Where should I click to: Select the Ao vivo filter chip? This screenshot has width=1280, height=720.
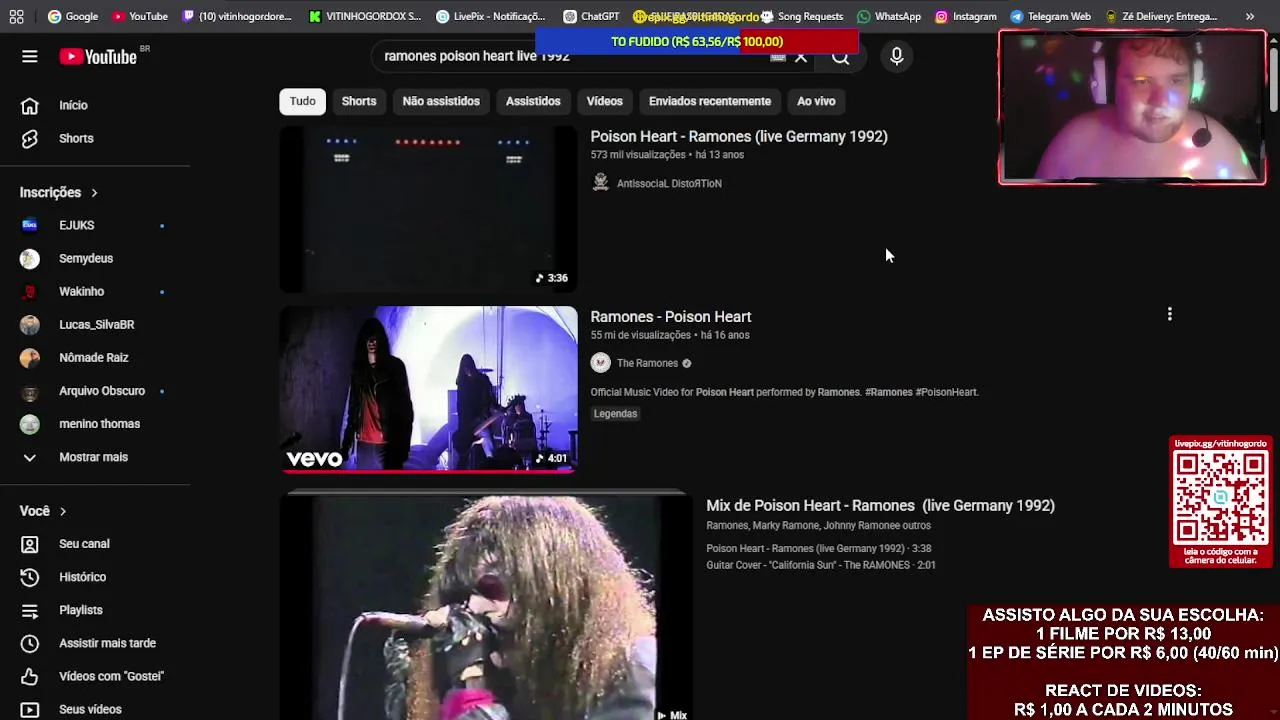(816, 101)
